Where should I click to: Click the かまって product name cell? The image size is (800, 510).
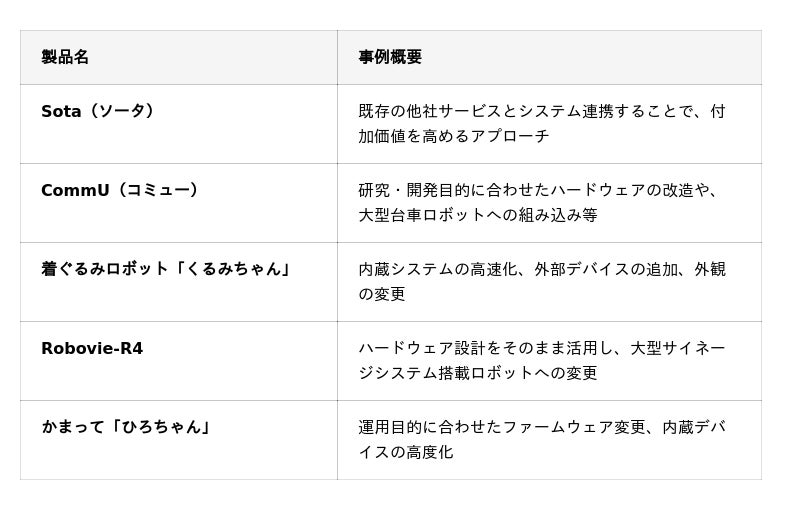coord(77,427)
